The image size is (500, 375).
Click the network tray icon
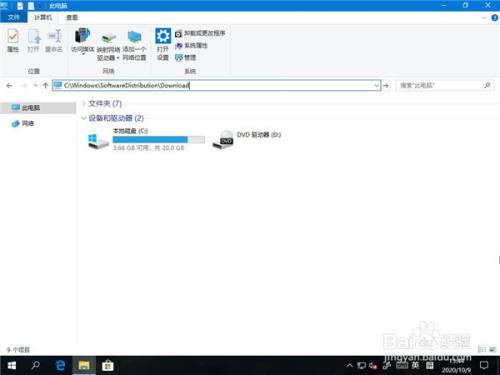coord(361,366)
